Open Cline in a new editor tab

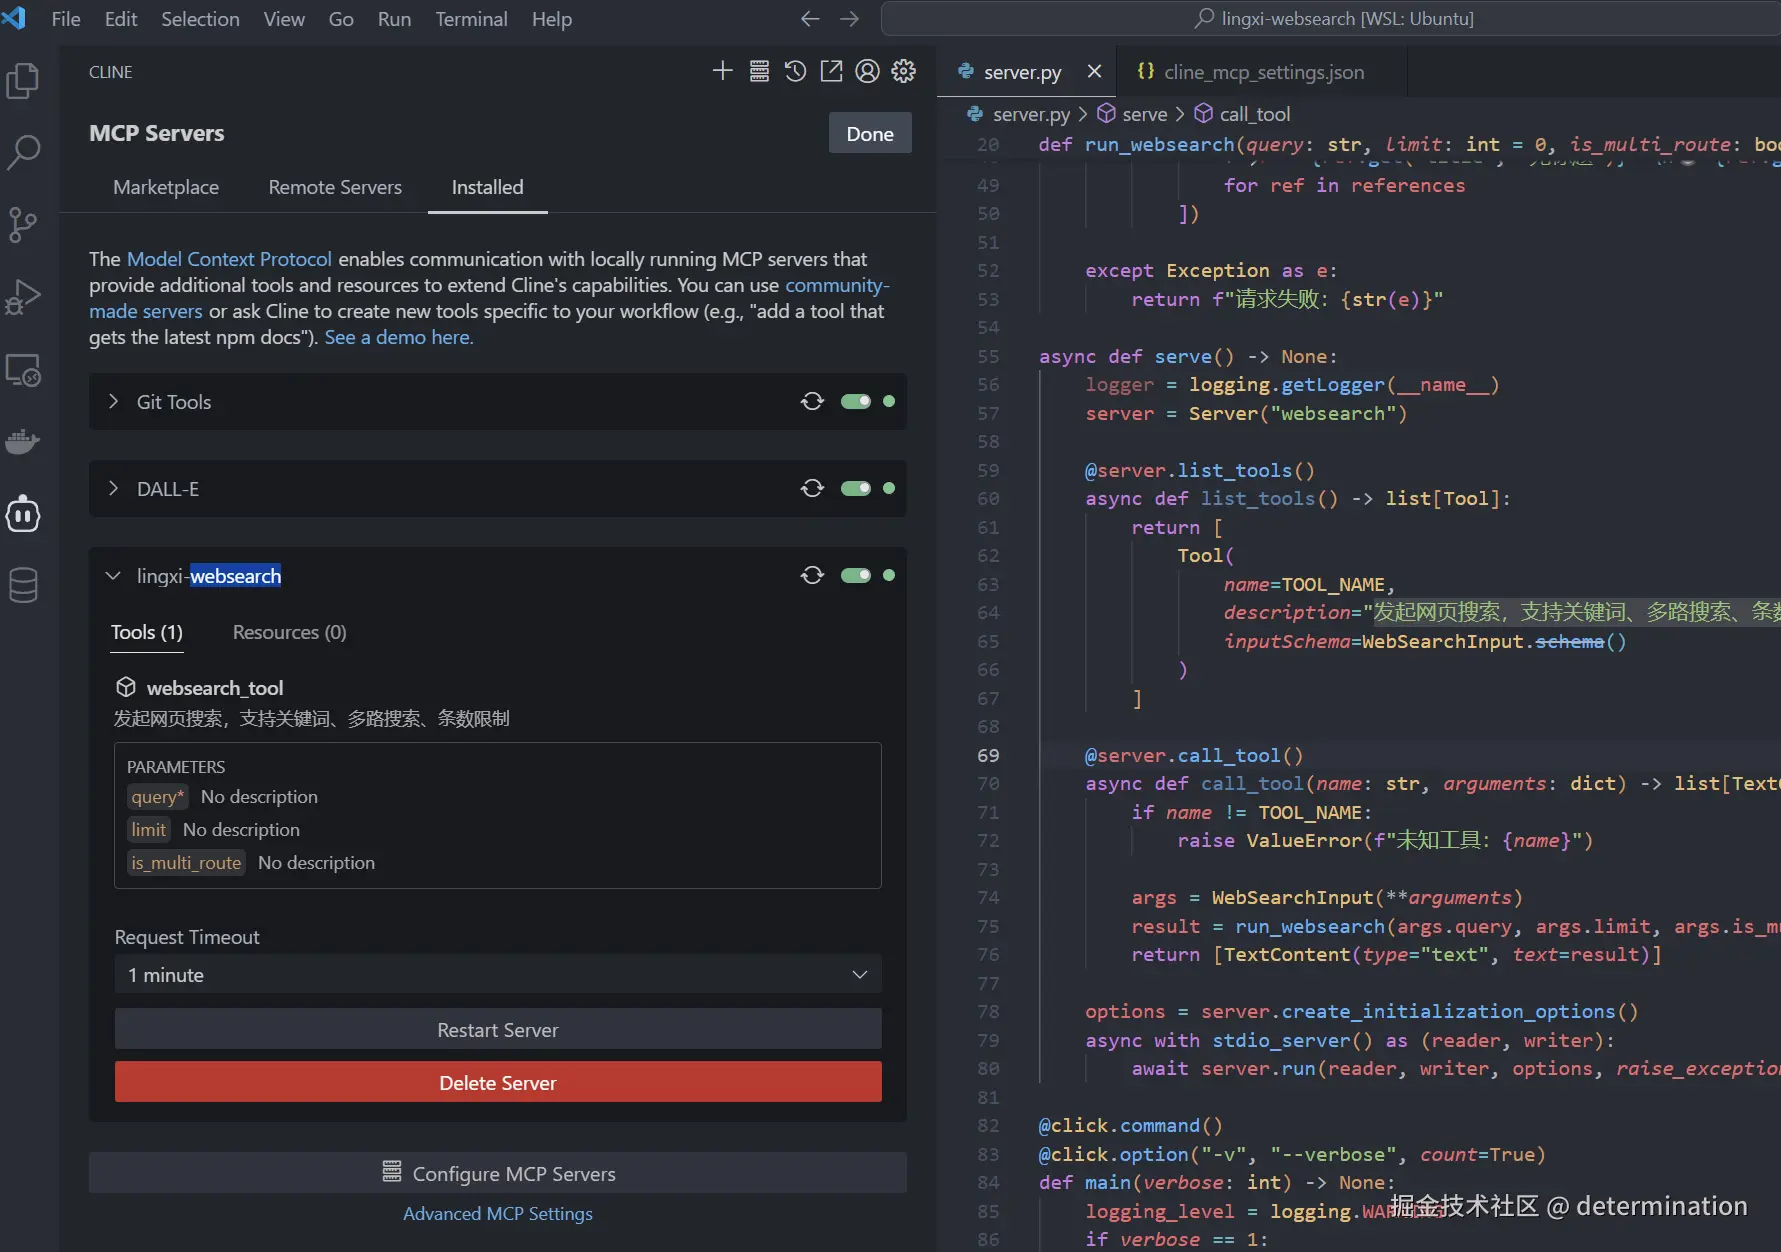tap(831, 71)
